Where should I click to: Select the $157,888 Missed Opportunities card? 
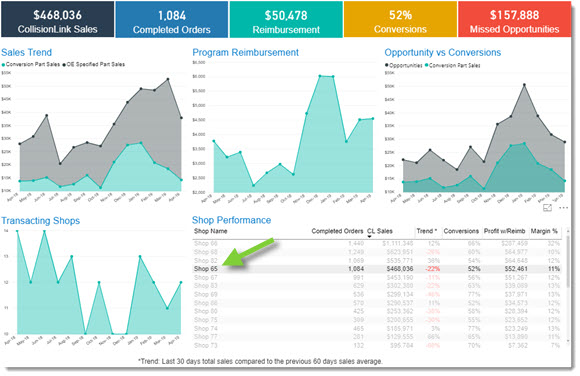coord(515,19)
